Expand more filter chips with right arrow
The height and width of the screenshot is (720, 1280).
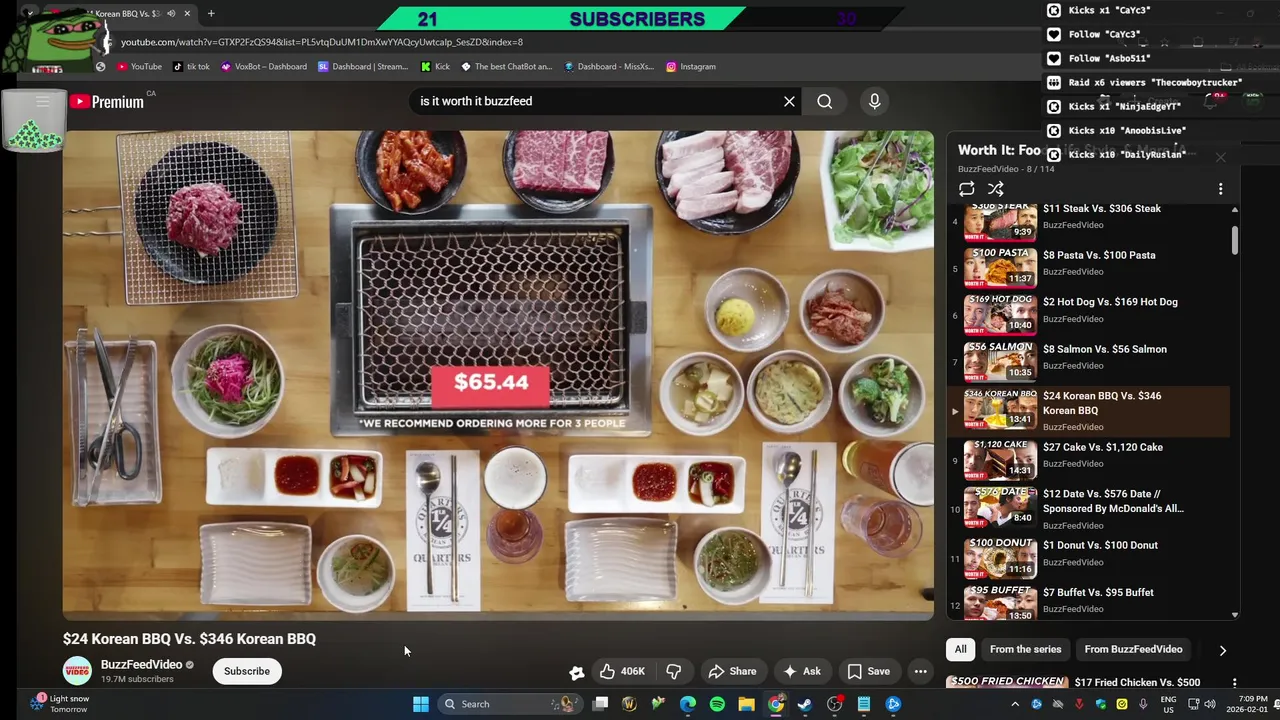tap(1222, 650)
